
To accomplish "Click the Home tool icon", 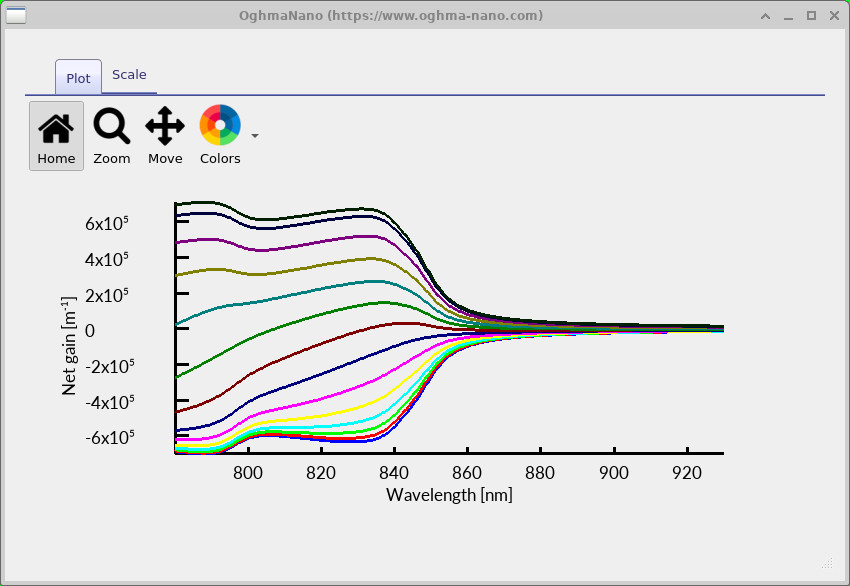I will 56,136.
